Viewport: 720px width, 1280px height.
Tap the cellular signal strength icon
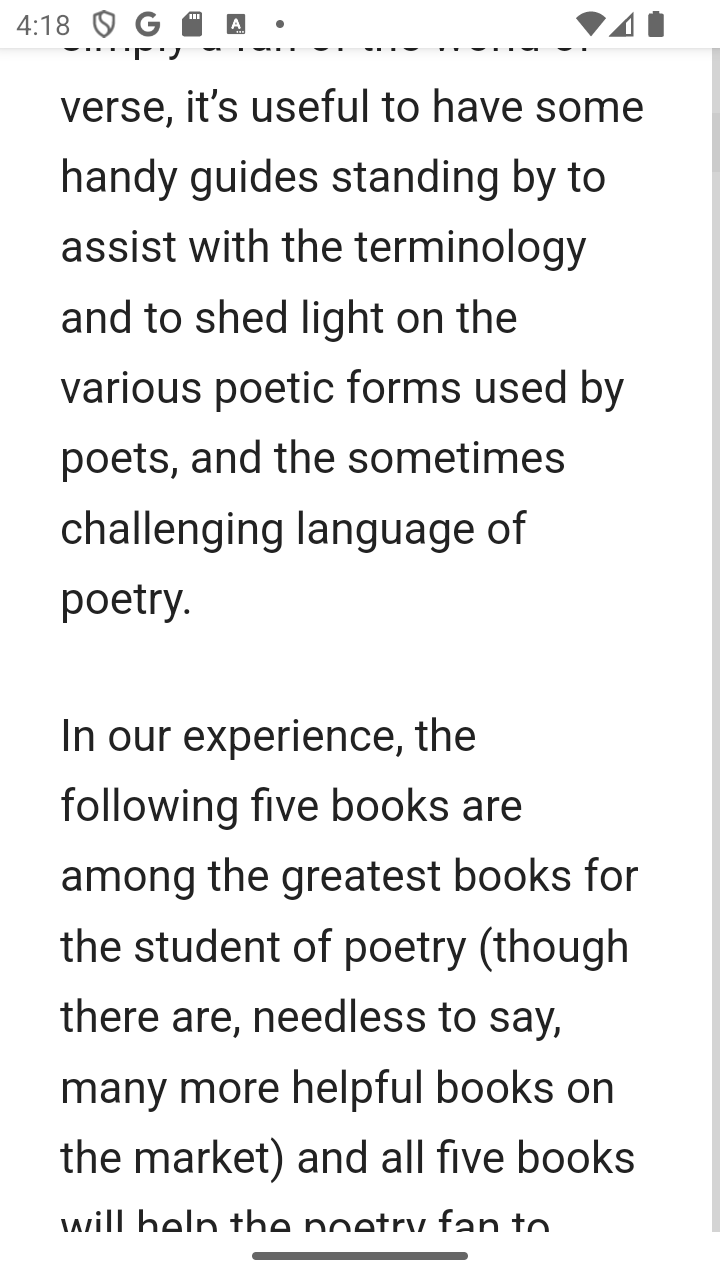(x=622, y=24)
